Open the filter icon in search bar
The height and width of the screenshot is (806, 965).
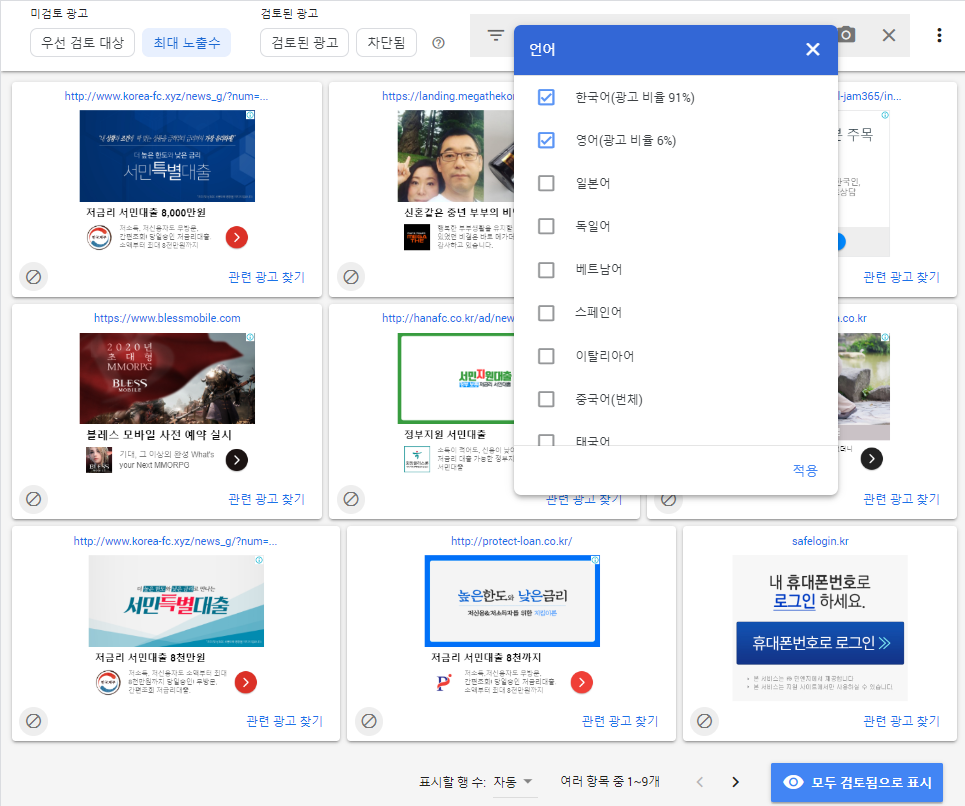tap(495, 35)
